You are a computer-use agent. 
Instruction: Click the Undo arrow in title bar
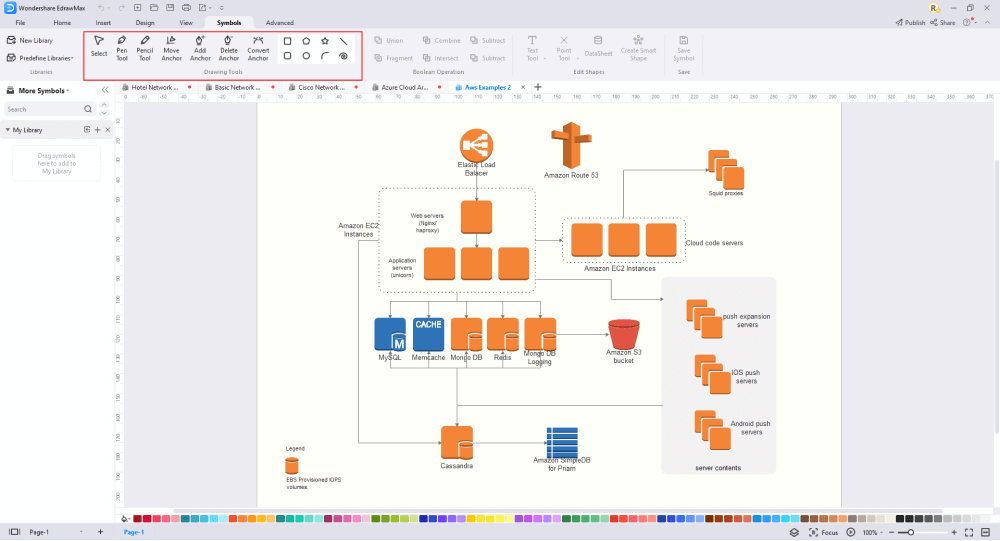point(101,8)
